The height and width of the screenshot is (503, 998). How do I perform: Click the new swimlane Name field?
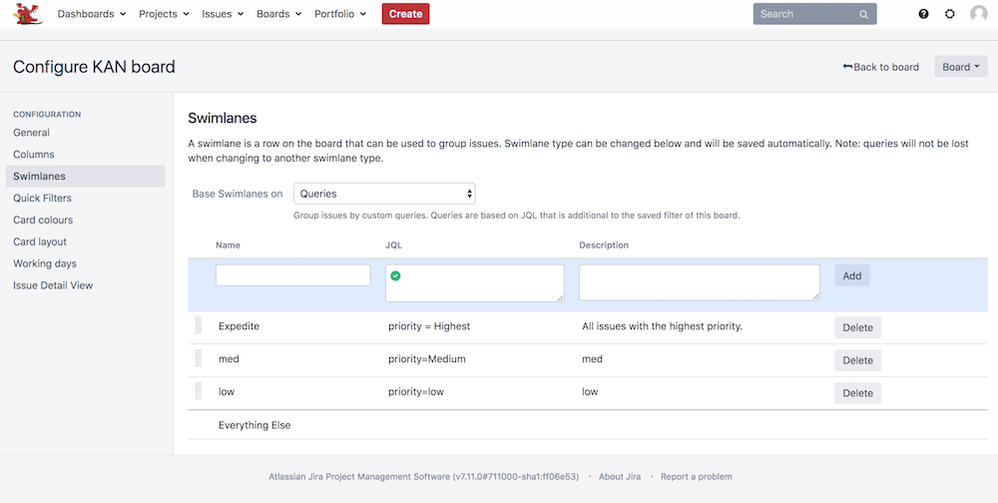tap(293, 275)
